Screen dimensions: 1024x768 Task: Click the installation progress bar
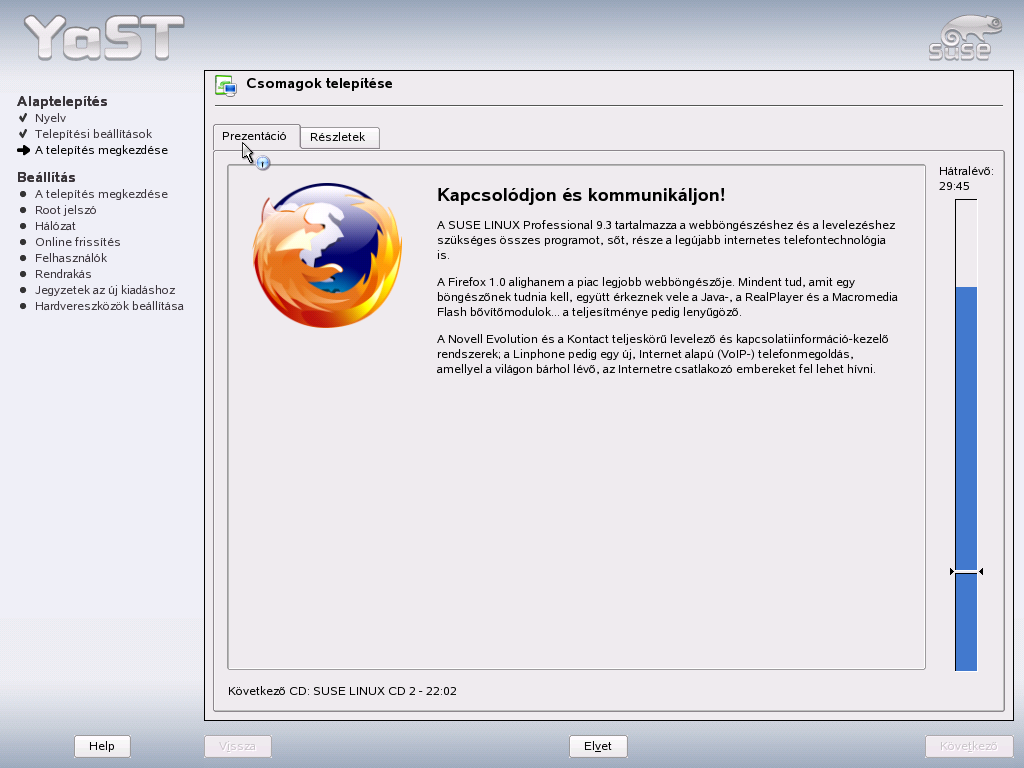[x=966, y=435]
